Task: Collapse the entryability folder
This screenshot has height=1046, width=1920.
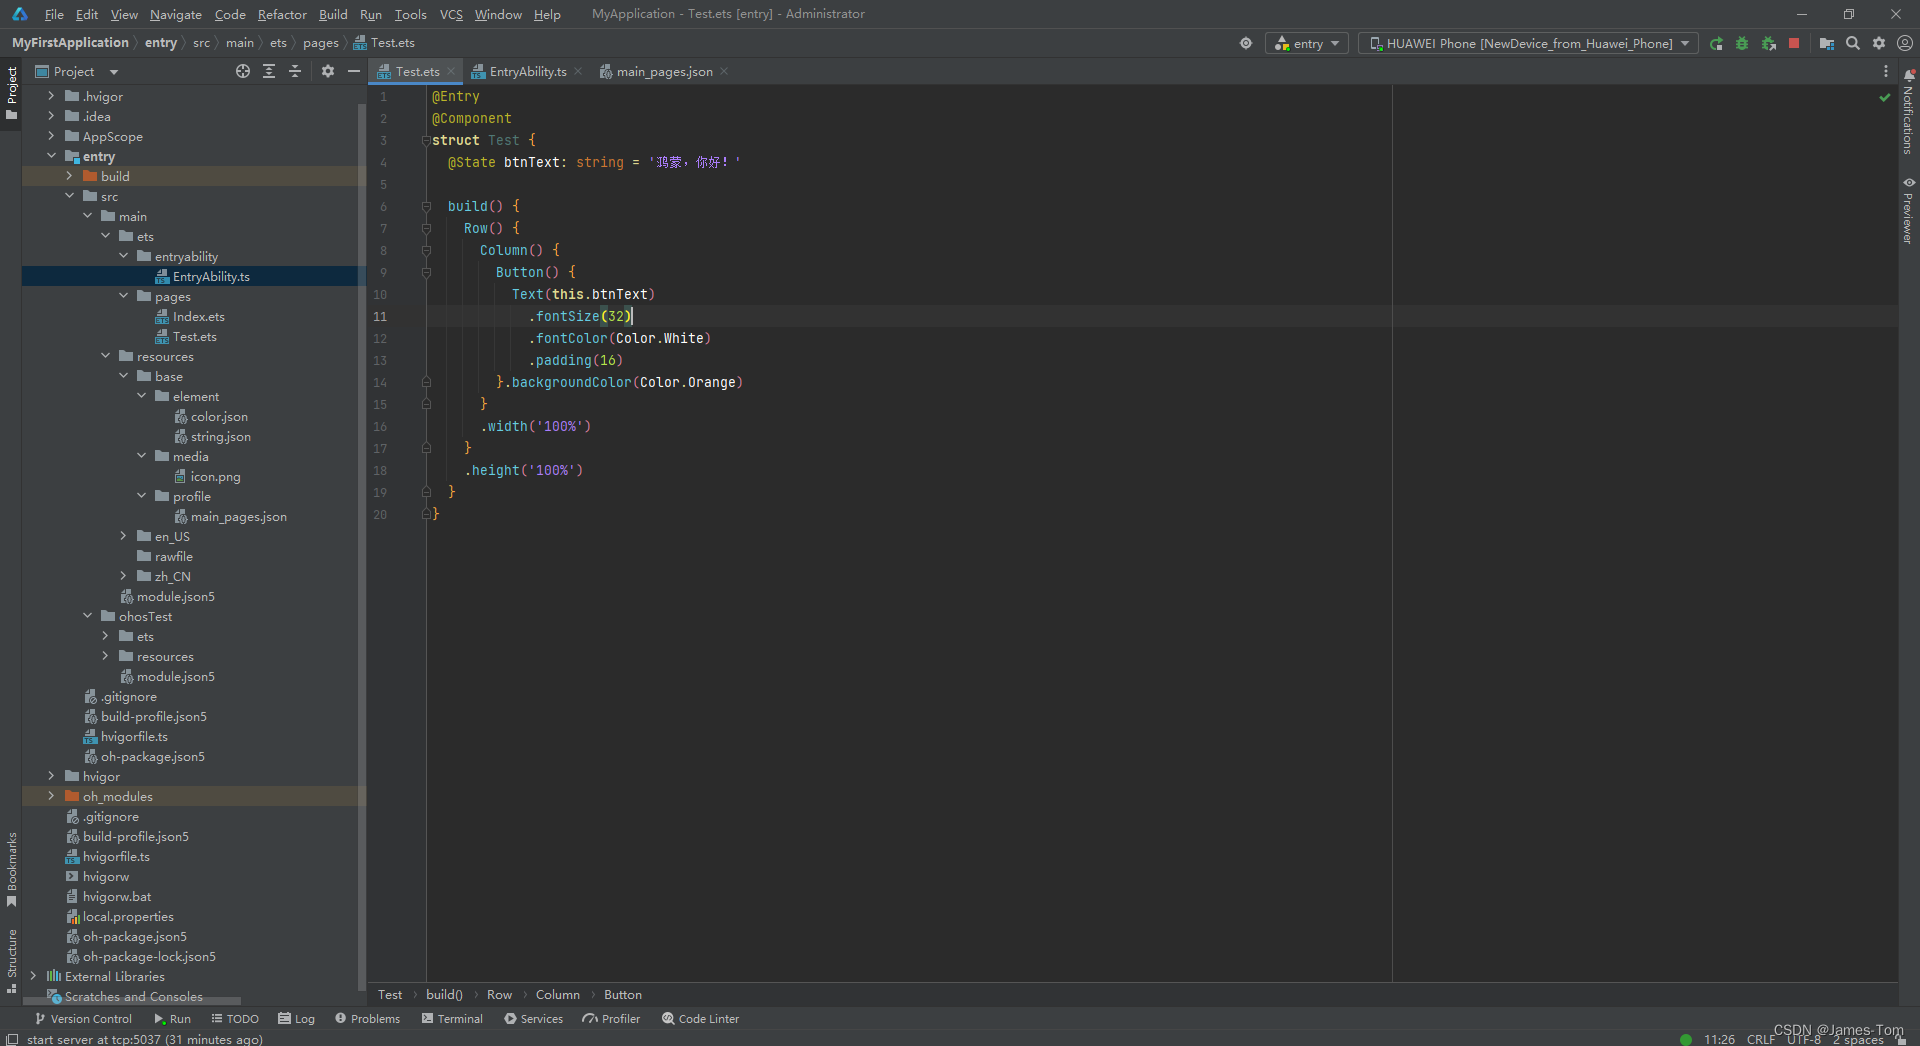Action: point(123,256)
